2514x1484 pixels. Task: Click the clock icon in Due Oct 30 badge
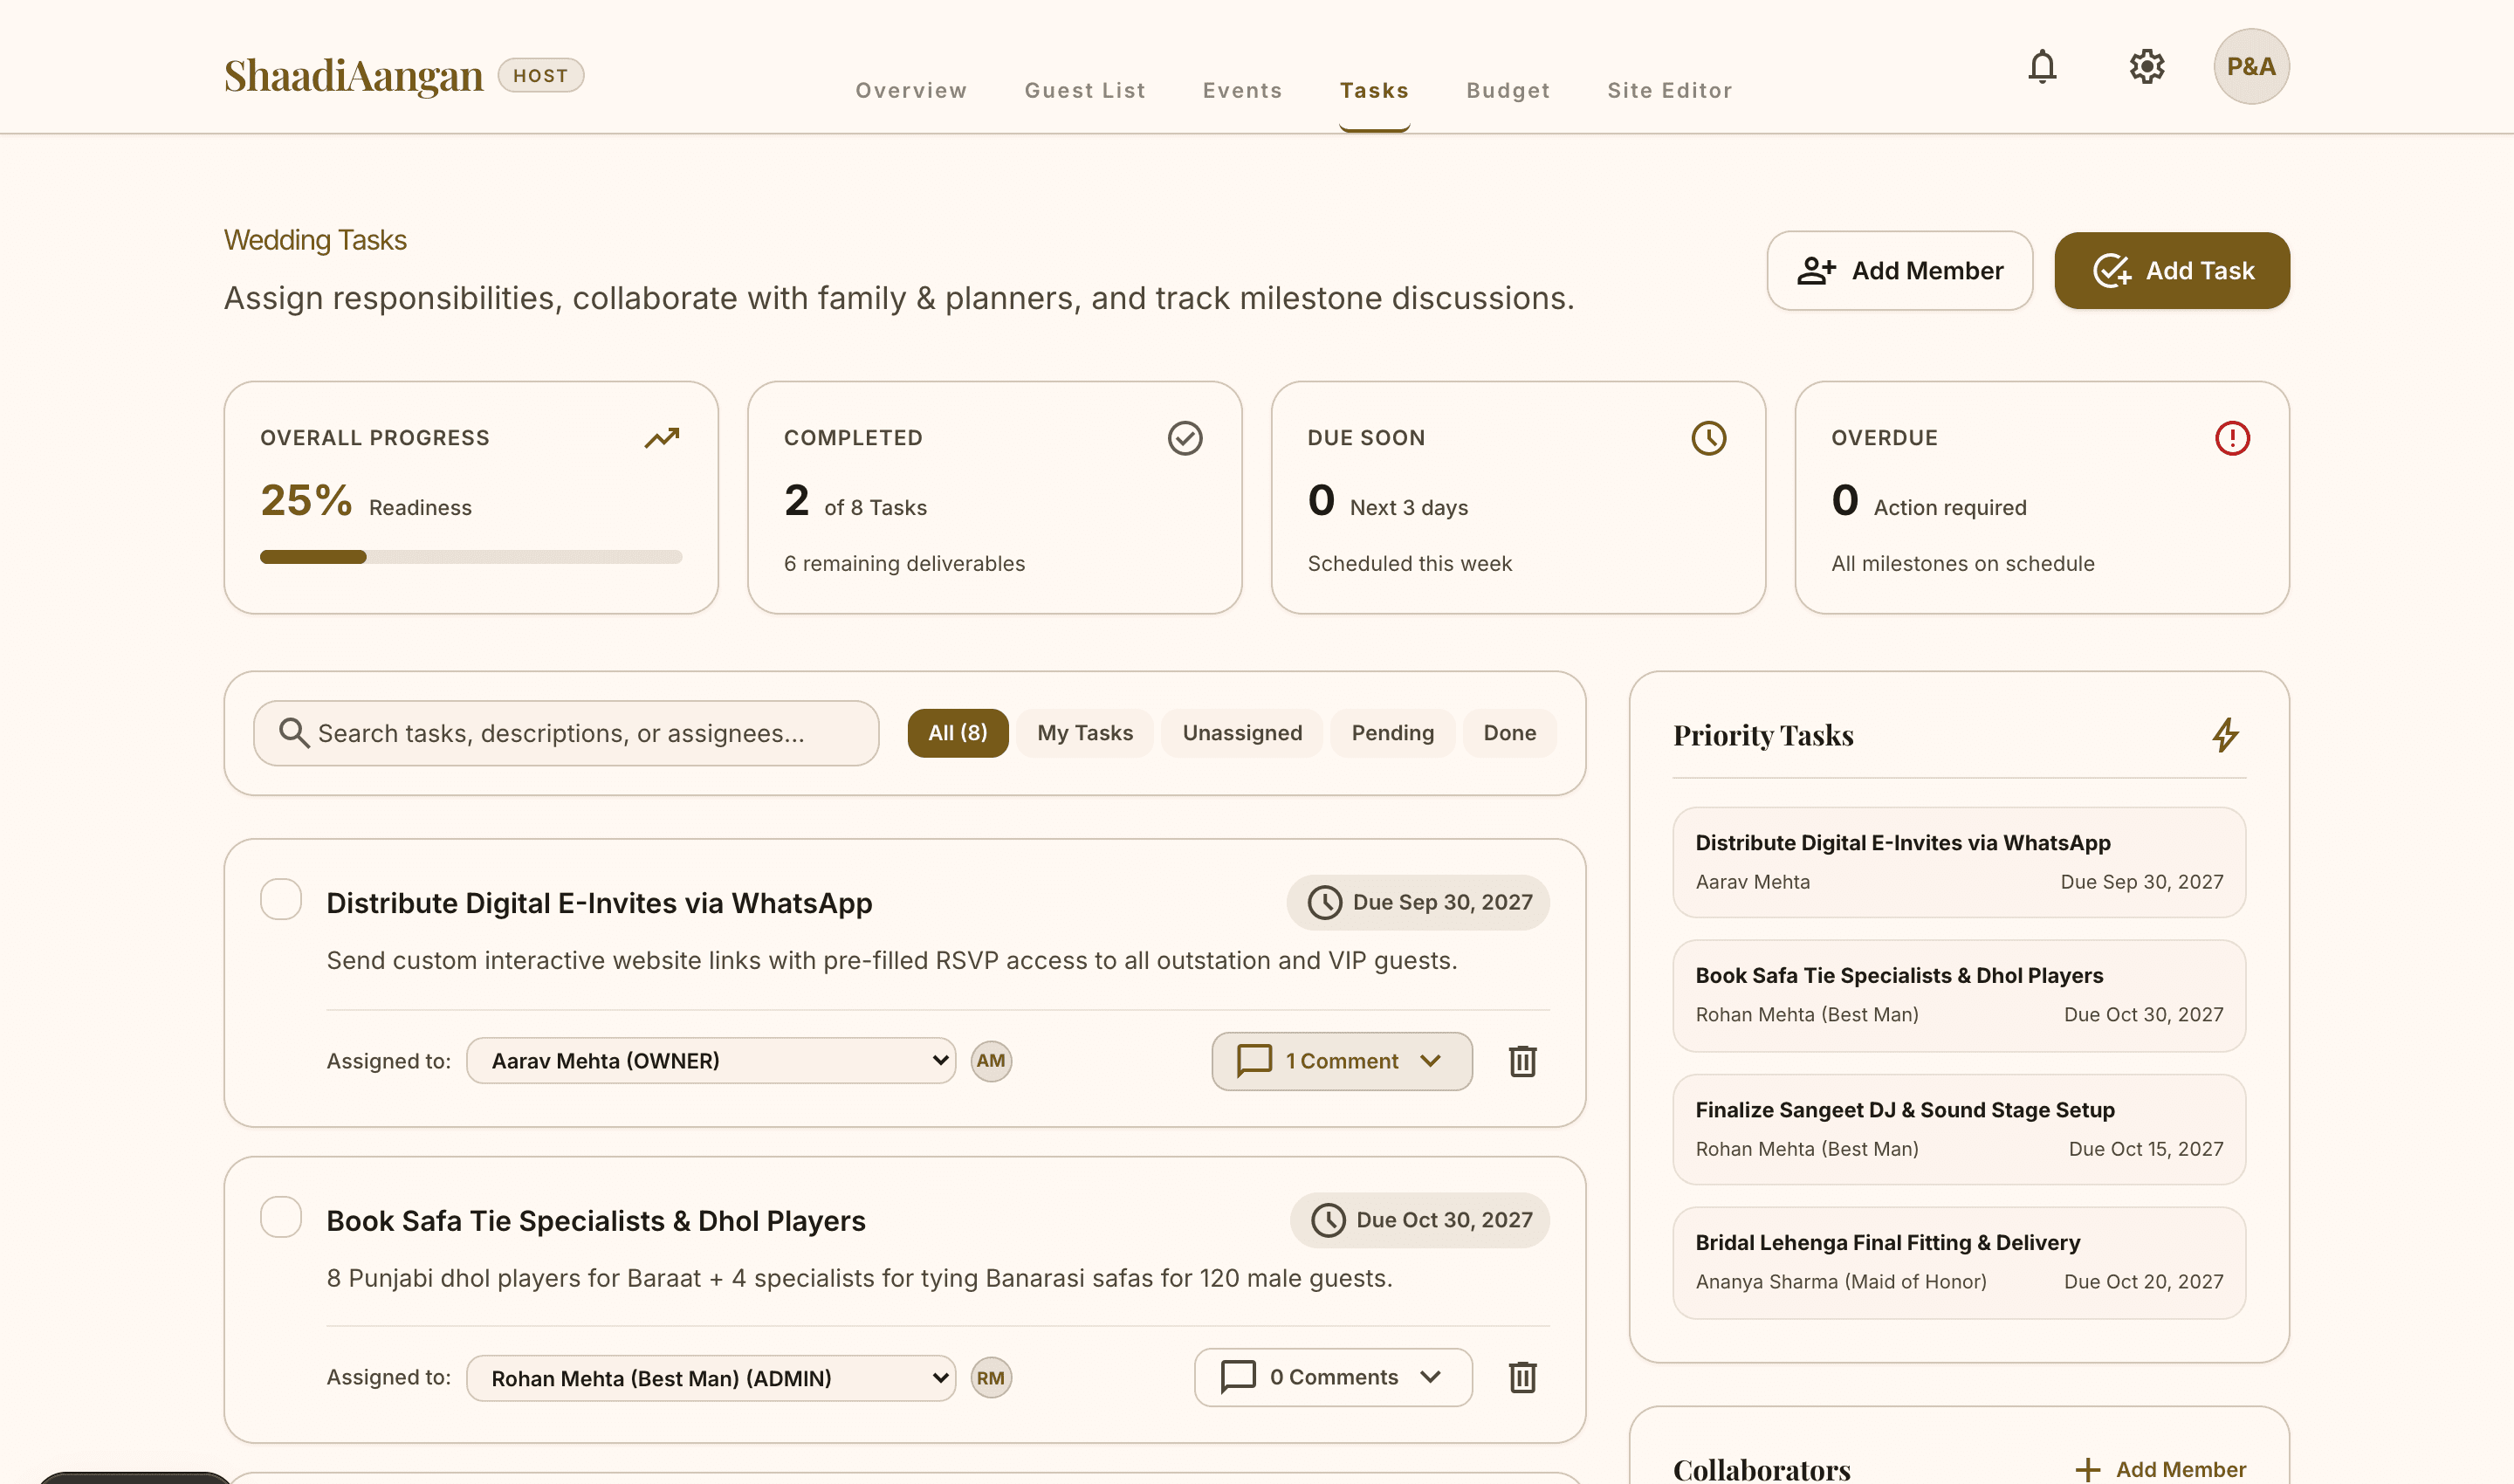(x=1328, y=1220)
